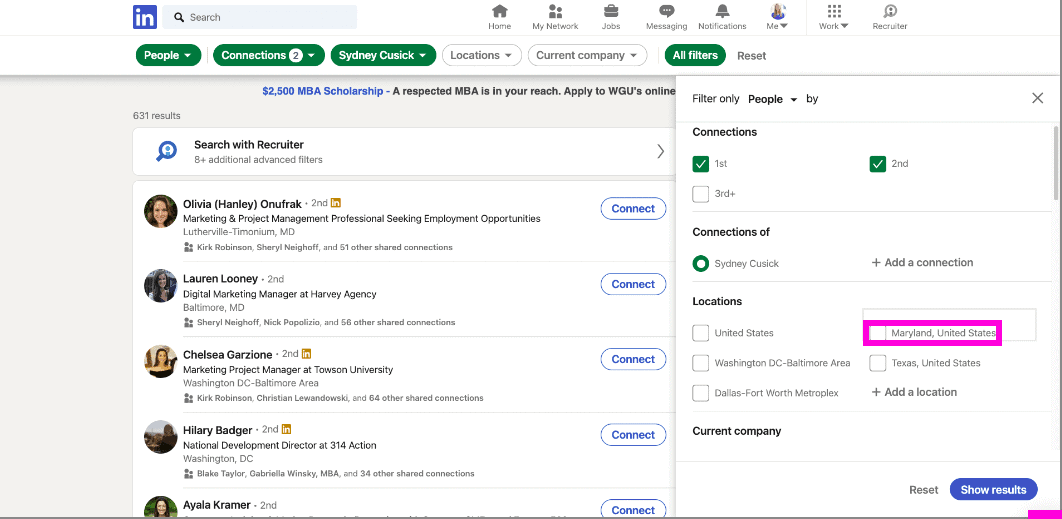The image size is (1062, 519).
Task: Open the Connections filter dropdown
Action: point(269,56)
